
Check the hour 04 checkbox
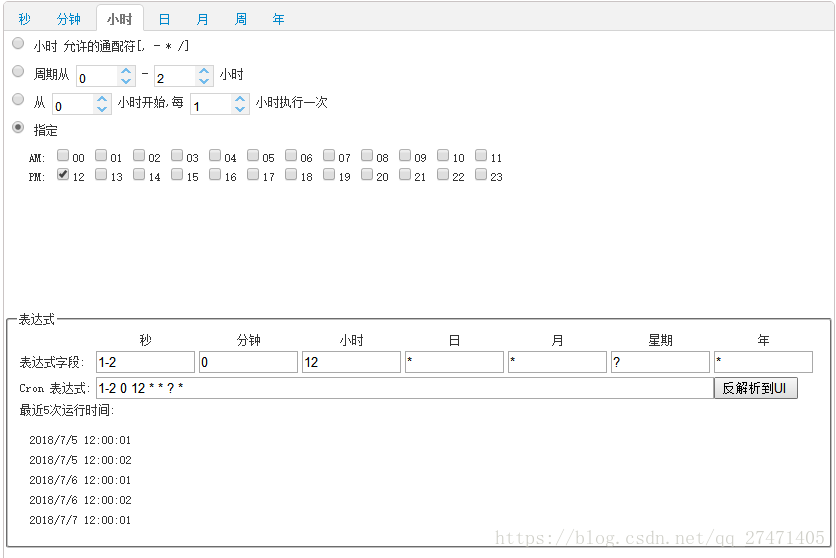pos(215,155)
